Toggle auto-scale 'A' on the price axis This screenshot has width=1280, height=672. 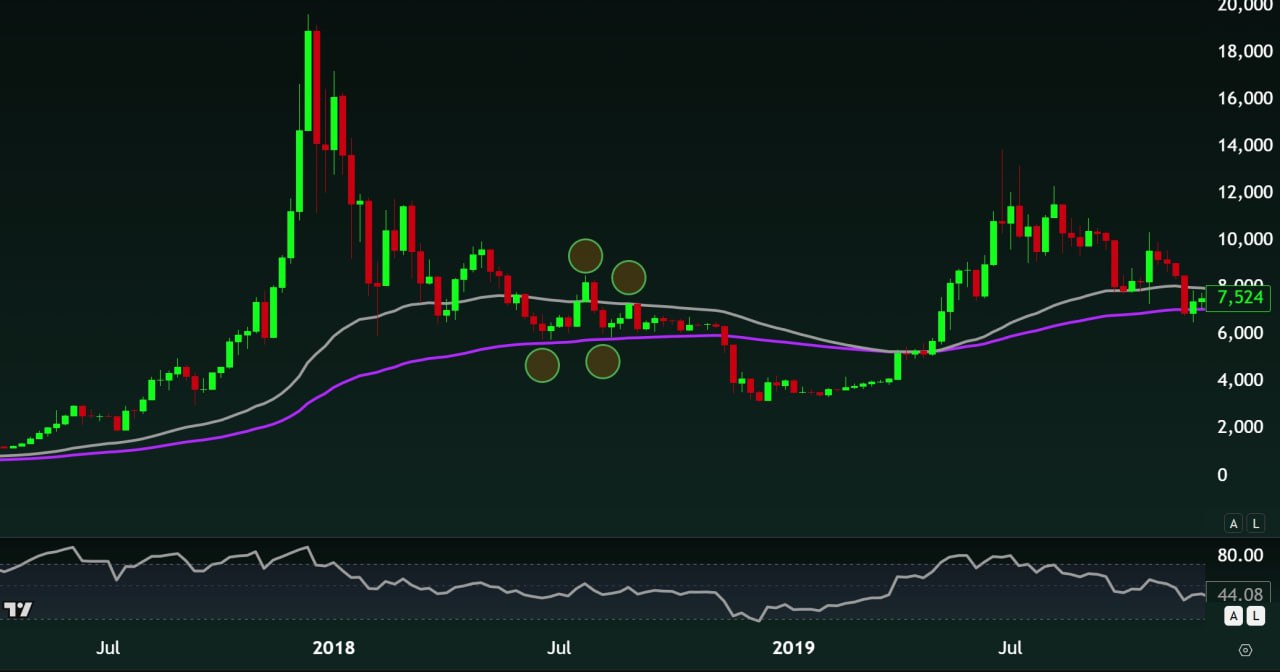tap(1233, 523)
